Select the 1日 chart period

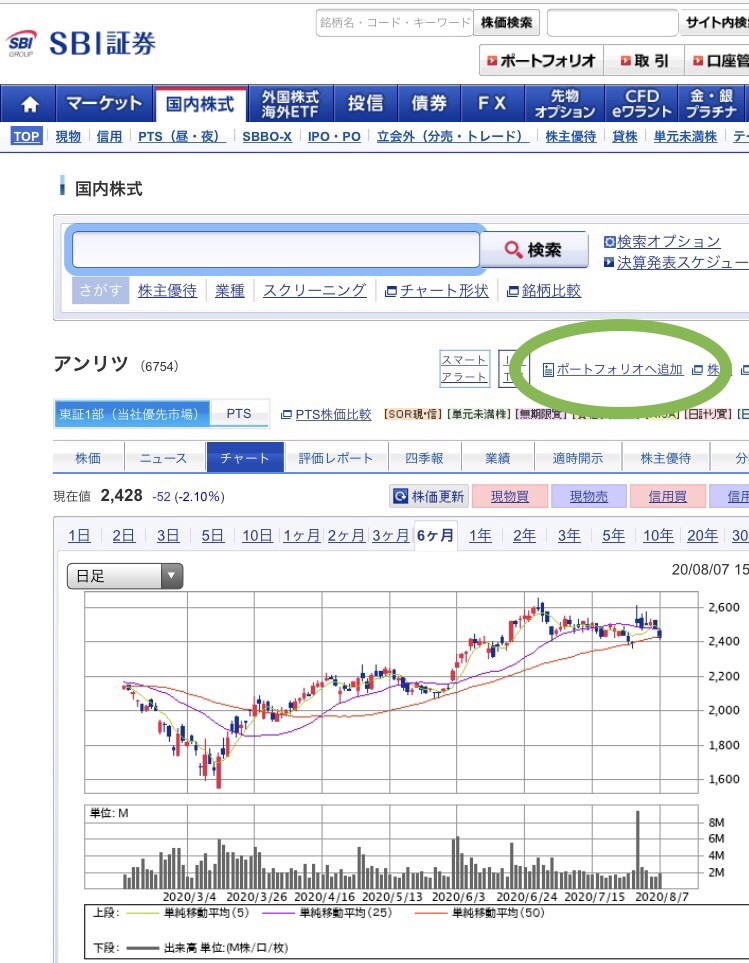(79, 536)
